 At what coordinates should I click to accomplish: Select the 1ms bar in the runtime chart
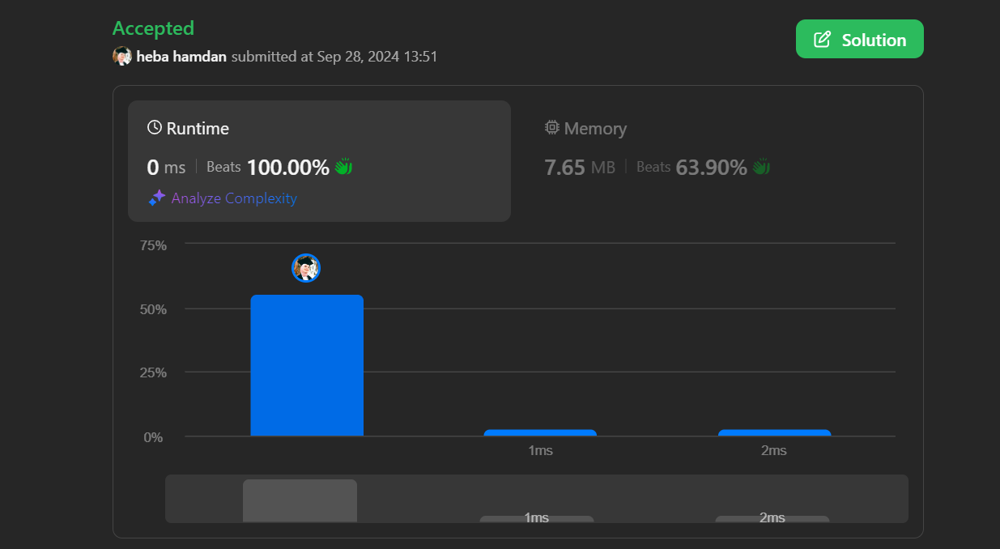540,433
